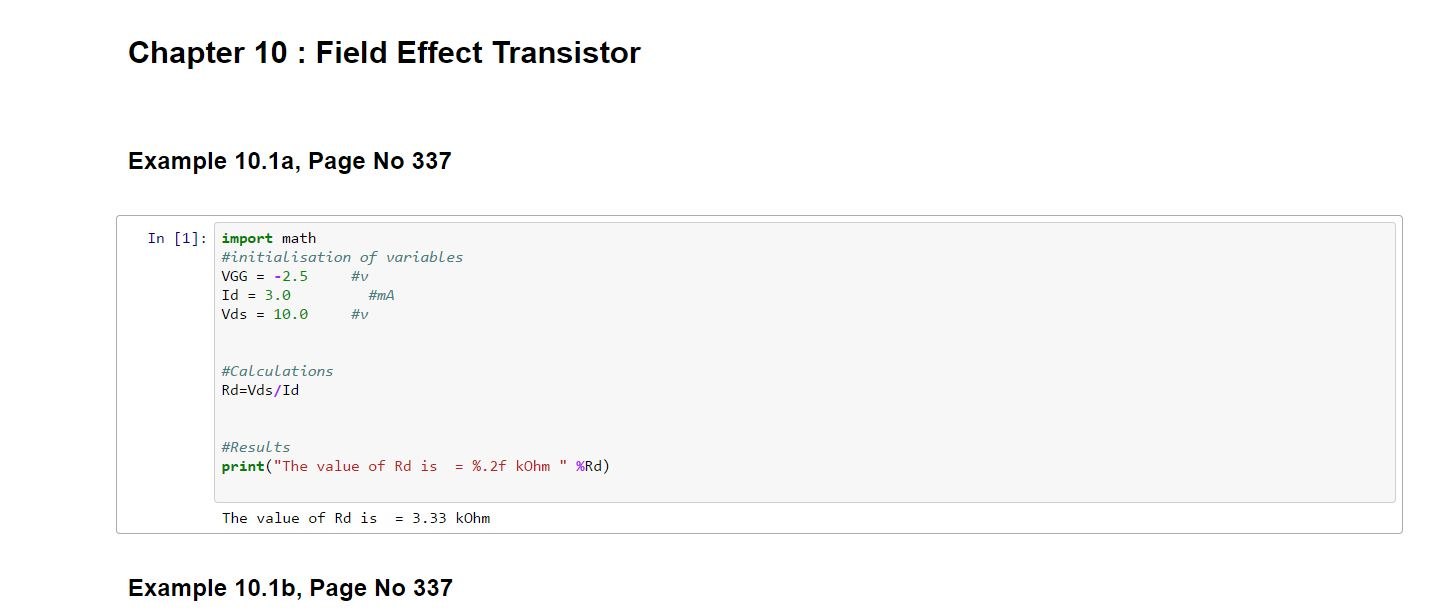Screen dimensions: 1440x613
Task: Click the Example 10.1a heading
Action: [289, 161]
